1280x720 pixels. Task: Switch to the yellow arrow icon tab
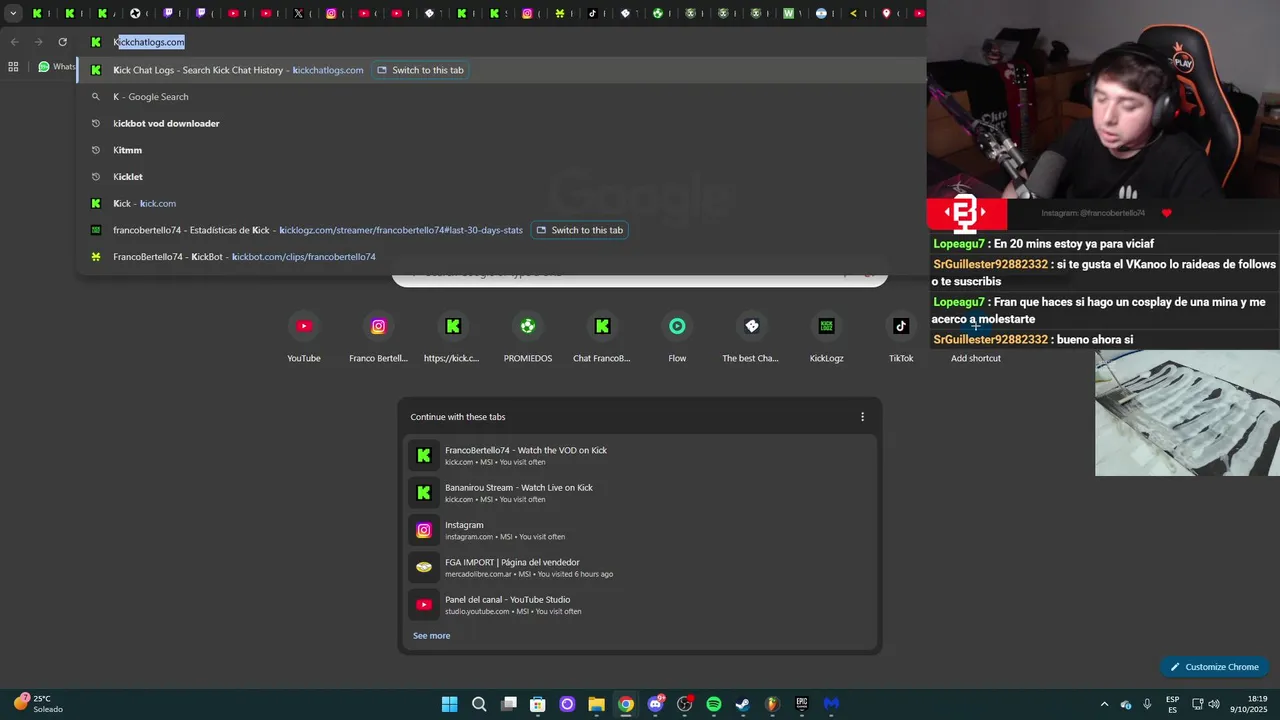pos(853,13)
